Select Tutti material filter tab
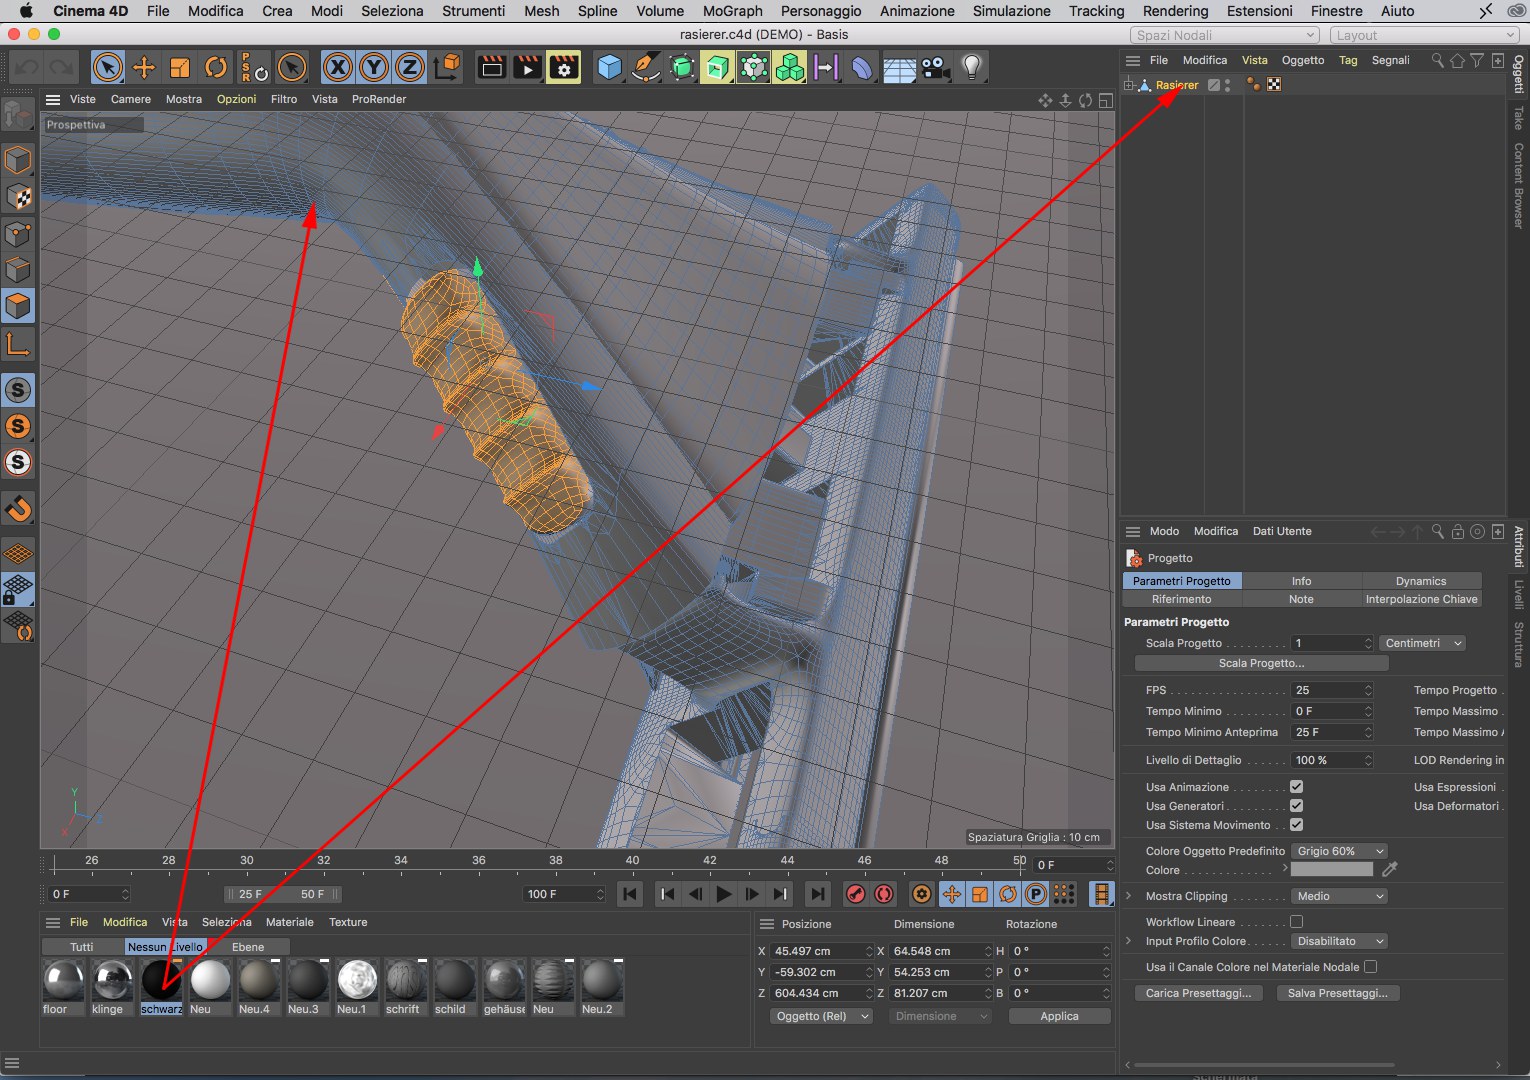The image size is (1530, 1080). 82,947
